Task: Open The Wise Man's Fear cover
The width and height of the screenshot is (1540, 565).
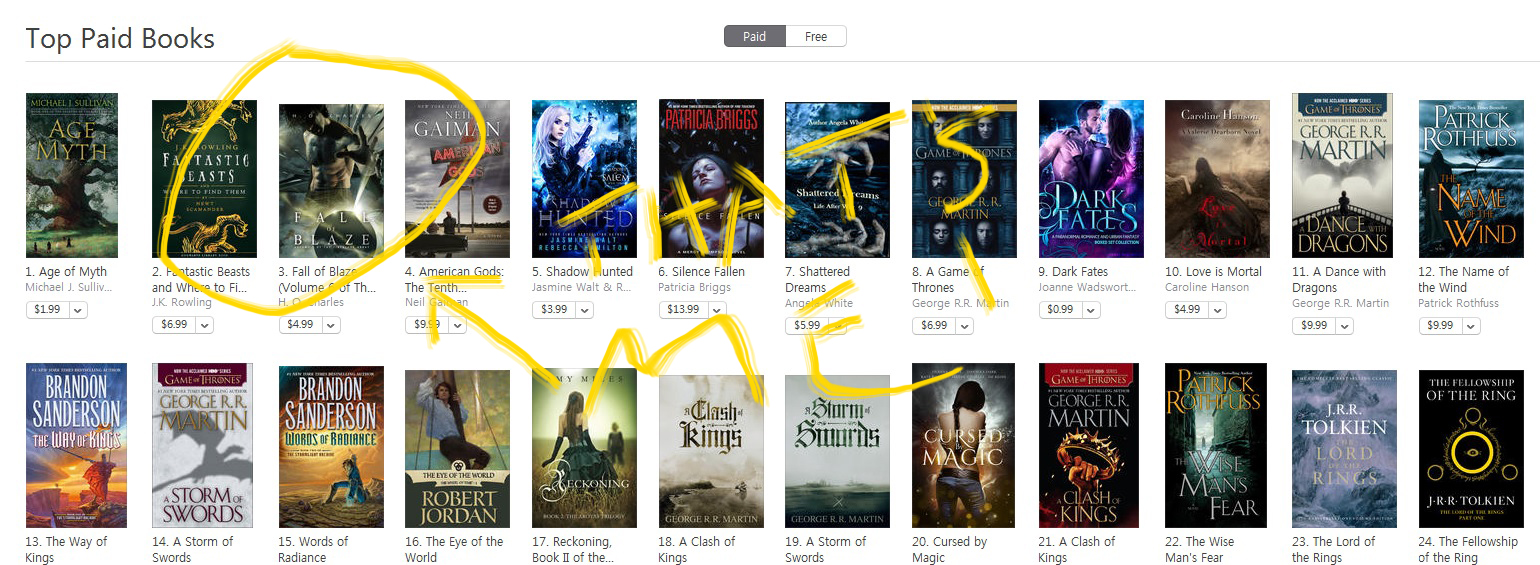Action: click(1216, 446)
